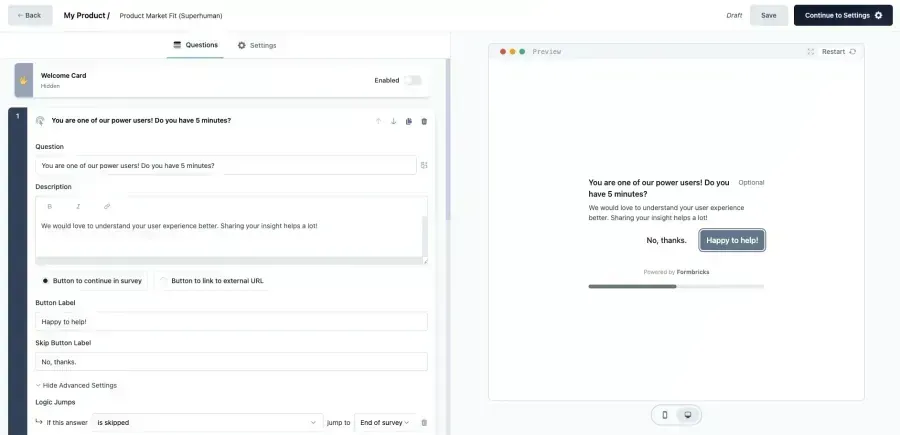Click the yellow dot in preview window

513,52
